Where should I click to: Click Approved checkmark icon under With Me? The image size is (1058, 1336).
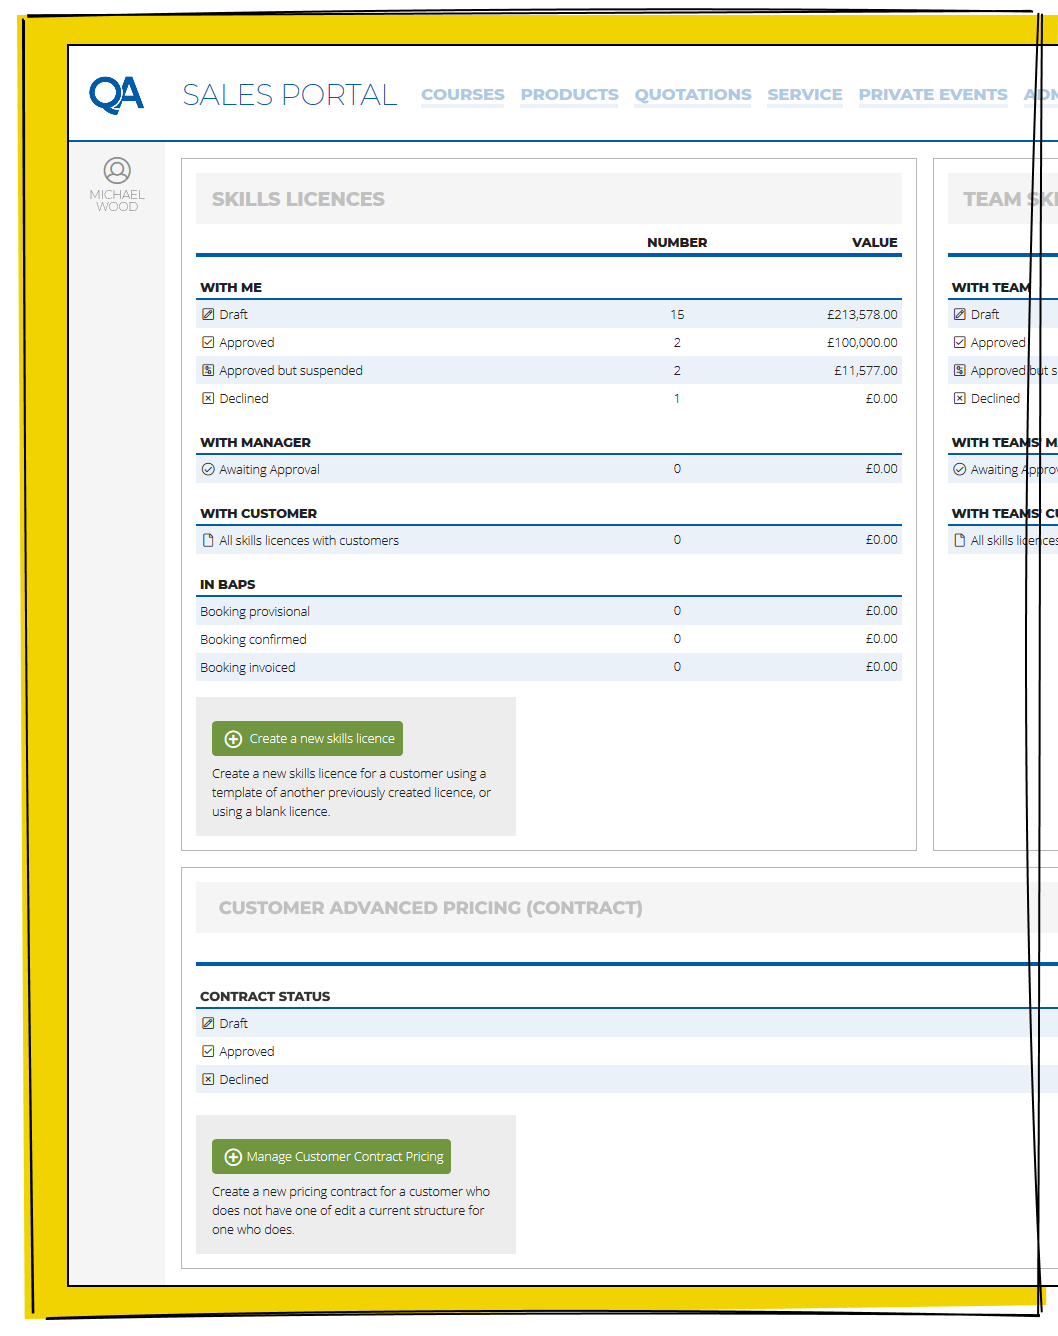(x=208, y=342)
